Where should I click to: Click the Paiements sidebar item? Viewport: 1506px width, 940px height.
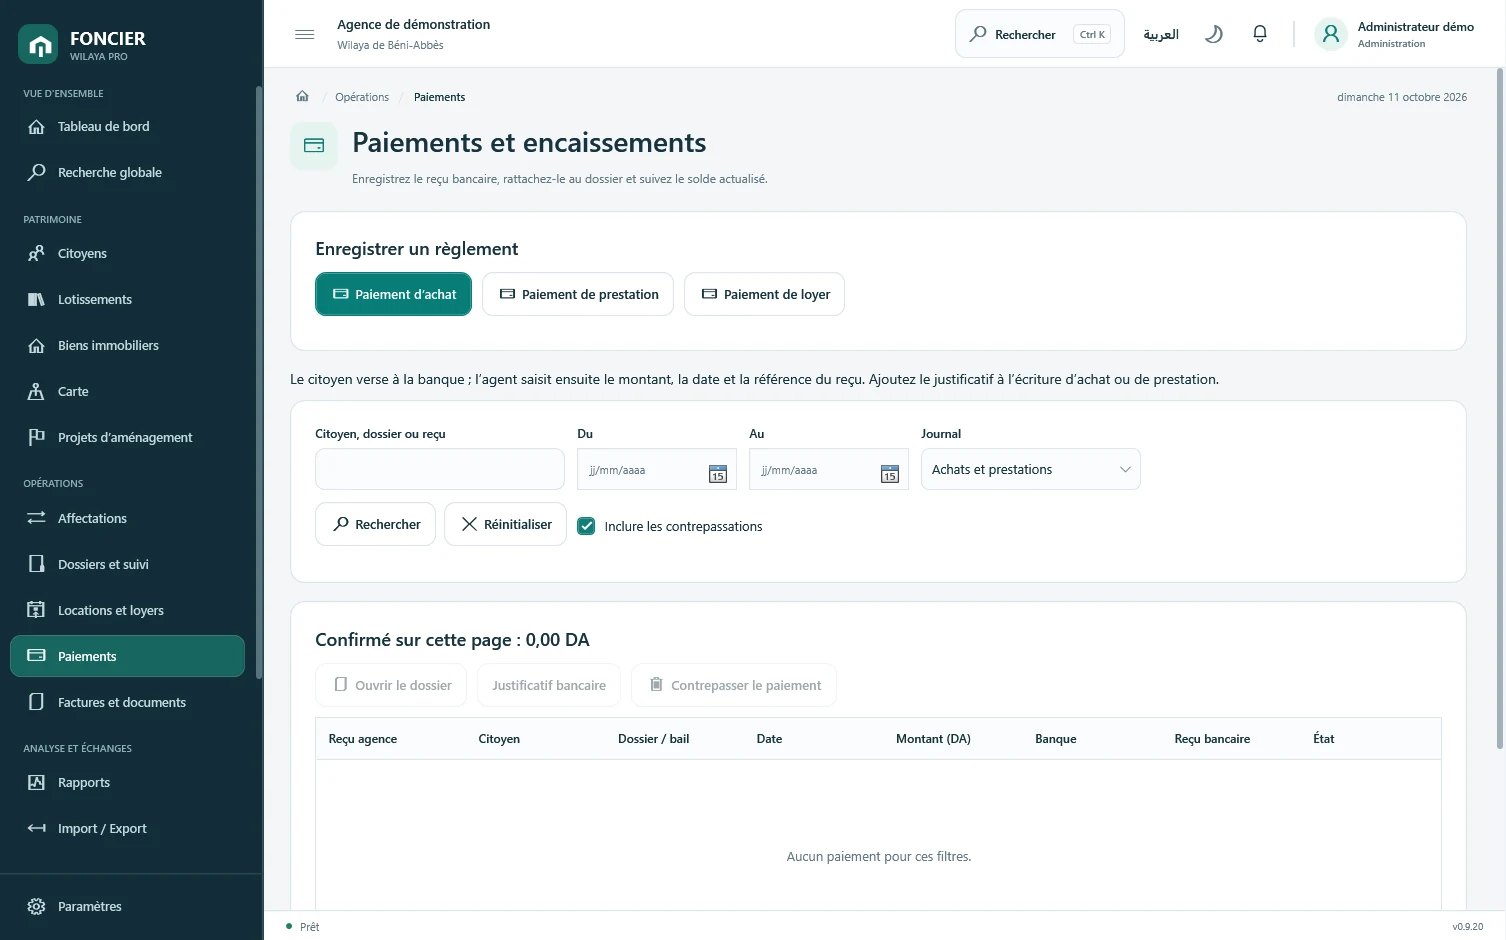click(x=127, y=657)
